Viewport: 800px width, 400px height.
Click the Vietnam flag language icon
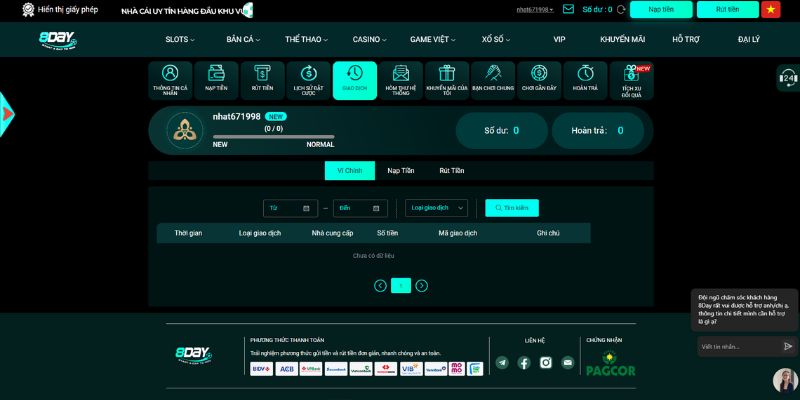[770, 9]
